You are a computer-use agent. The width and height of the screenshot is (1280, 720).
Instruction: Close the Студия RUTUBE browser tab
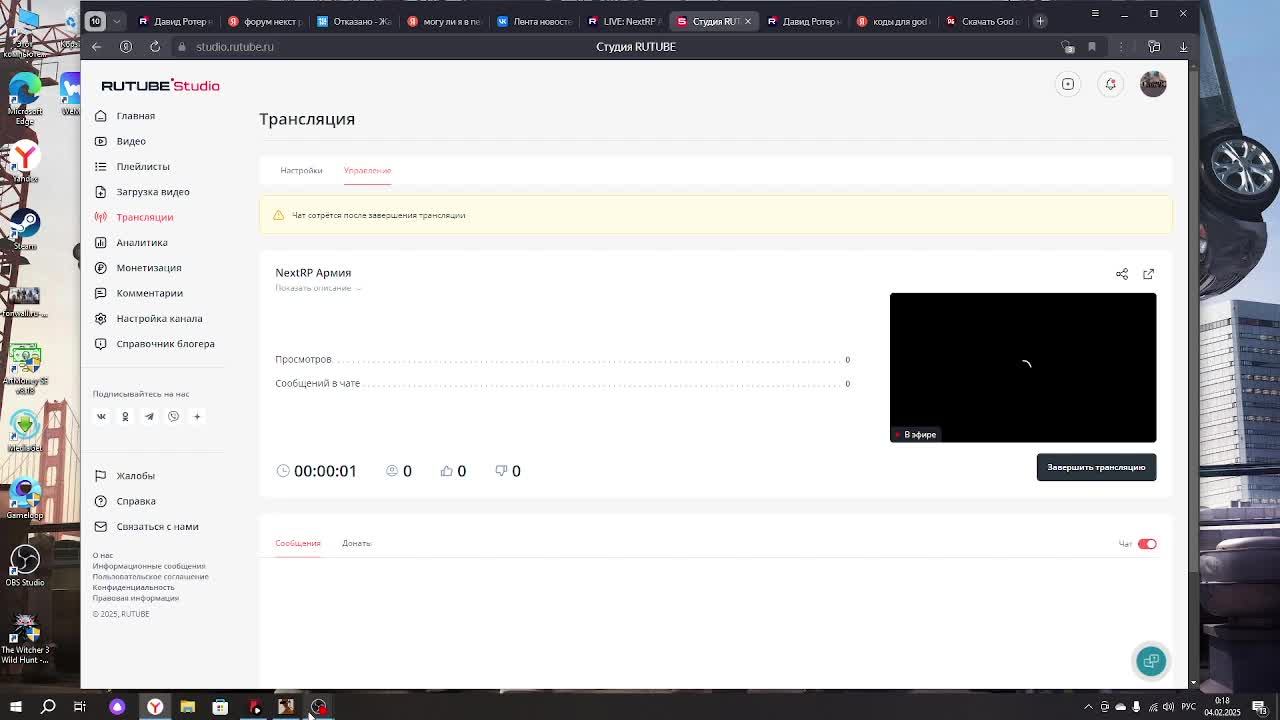(747, 21)
